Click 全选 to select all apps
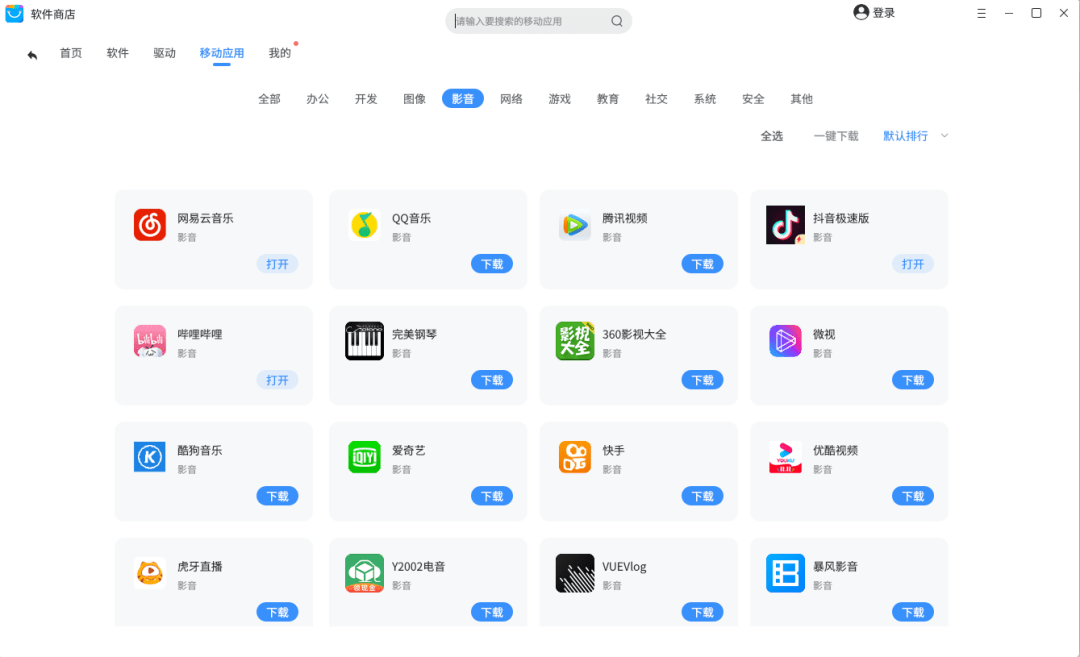This screenshot has width=1080, height=657. (x=771, y=136)
